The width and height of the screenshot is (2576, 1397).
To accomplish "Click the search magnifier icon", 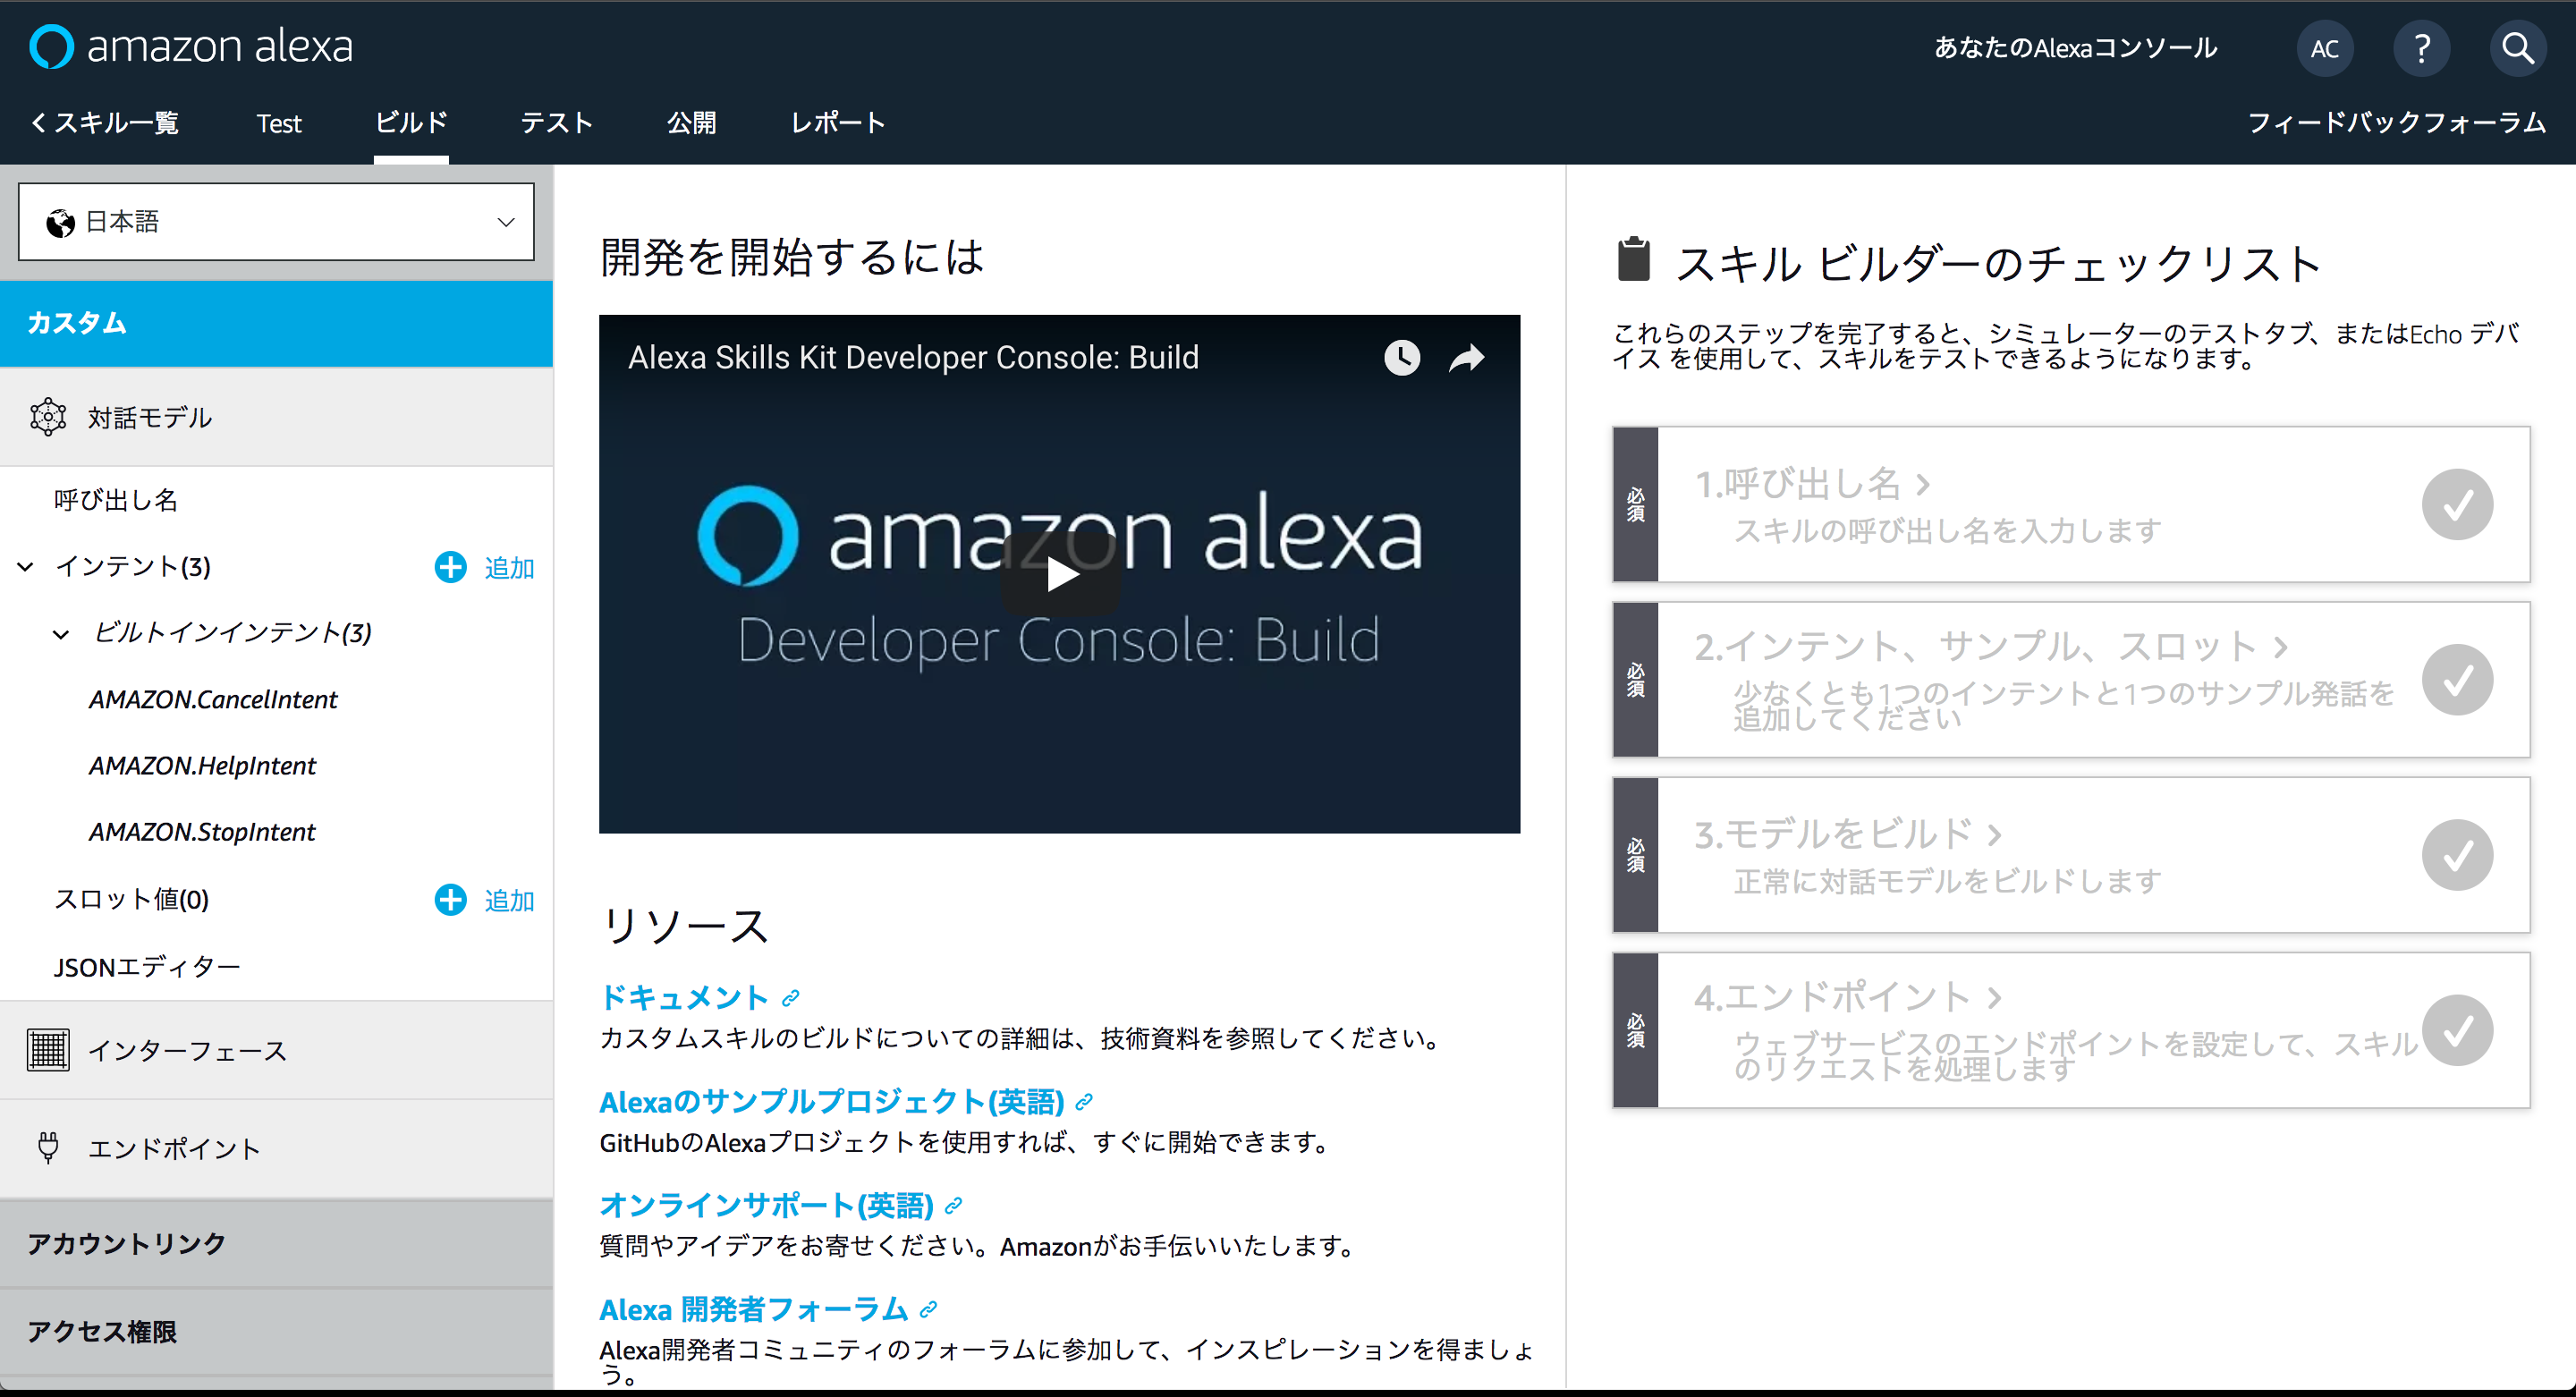I will [x=2517, y=48].
